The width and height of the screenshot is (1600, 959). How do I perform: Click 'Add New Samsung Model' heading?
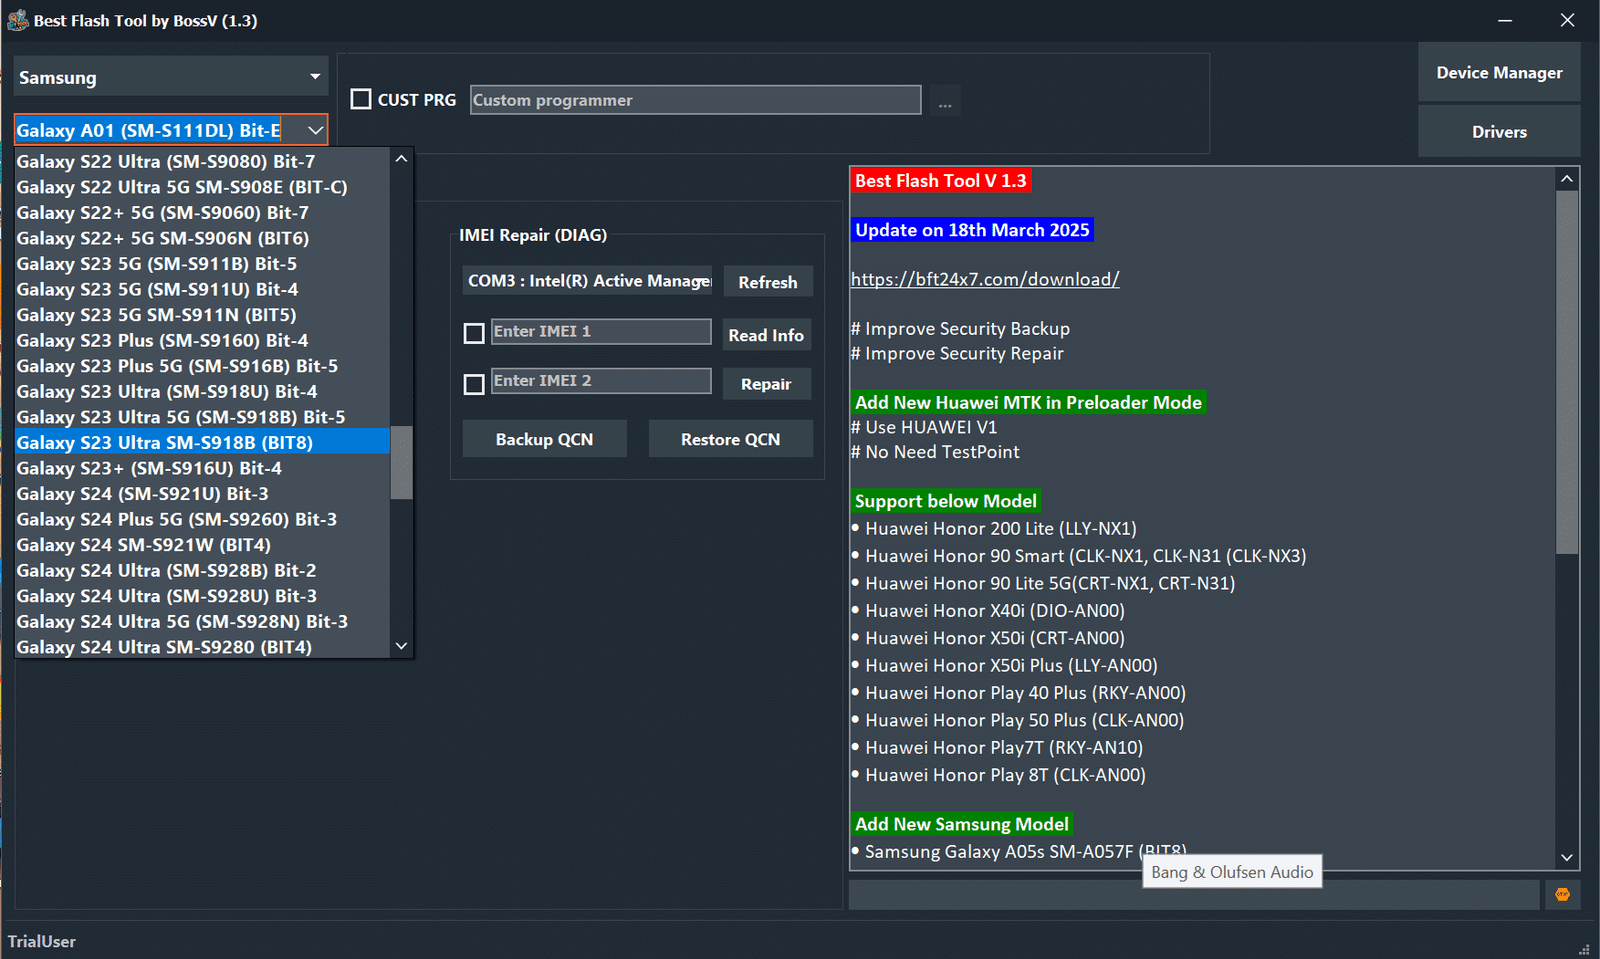click(x=962, y=824)
